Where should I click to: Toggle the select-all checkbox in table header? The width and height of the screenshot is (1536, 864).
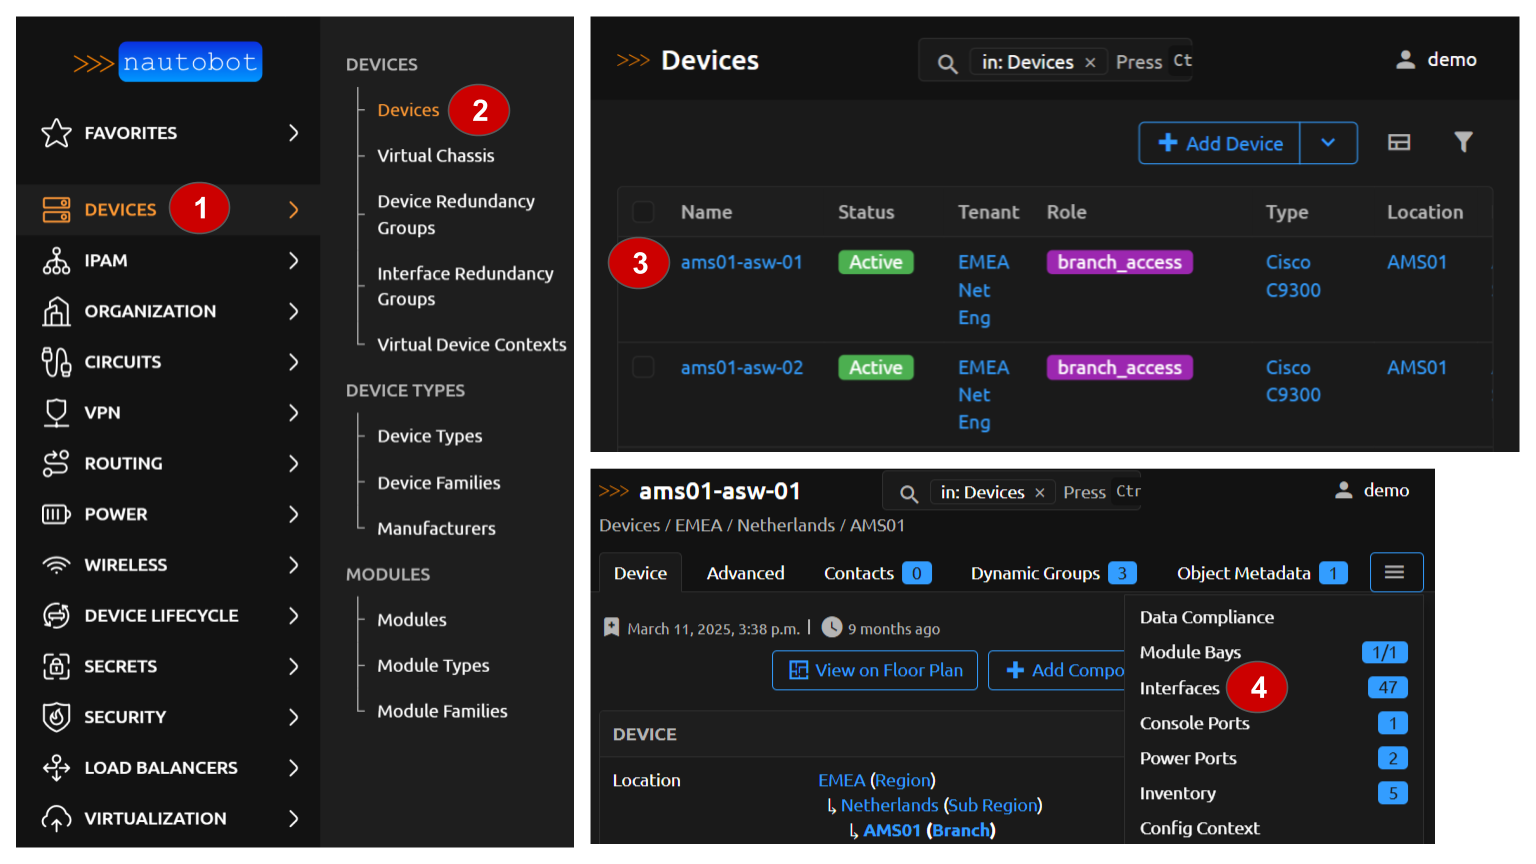[643, 212]
